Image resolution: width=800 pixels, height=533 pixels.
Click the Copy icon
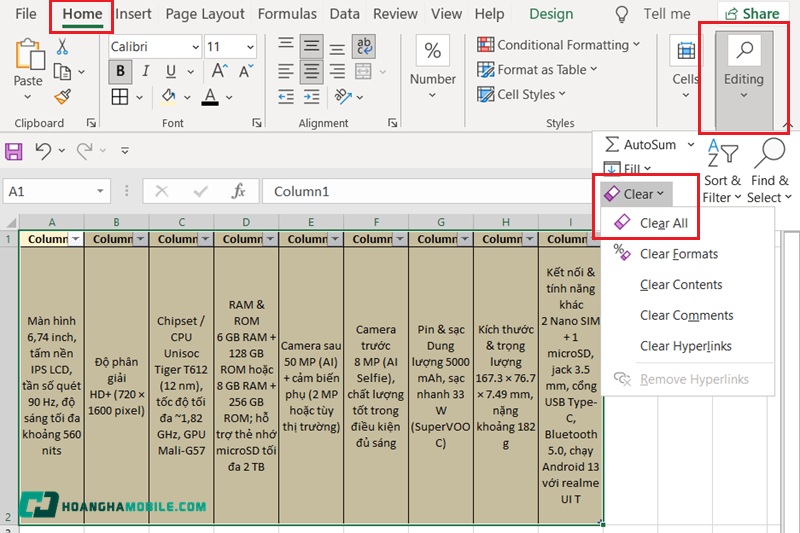(62, 72)
